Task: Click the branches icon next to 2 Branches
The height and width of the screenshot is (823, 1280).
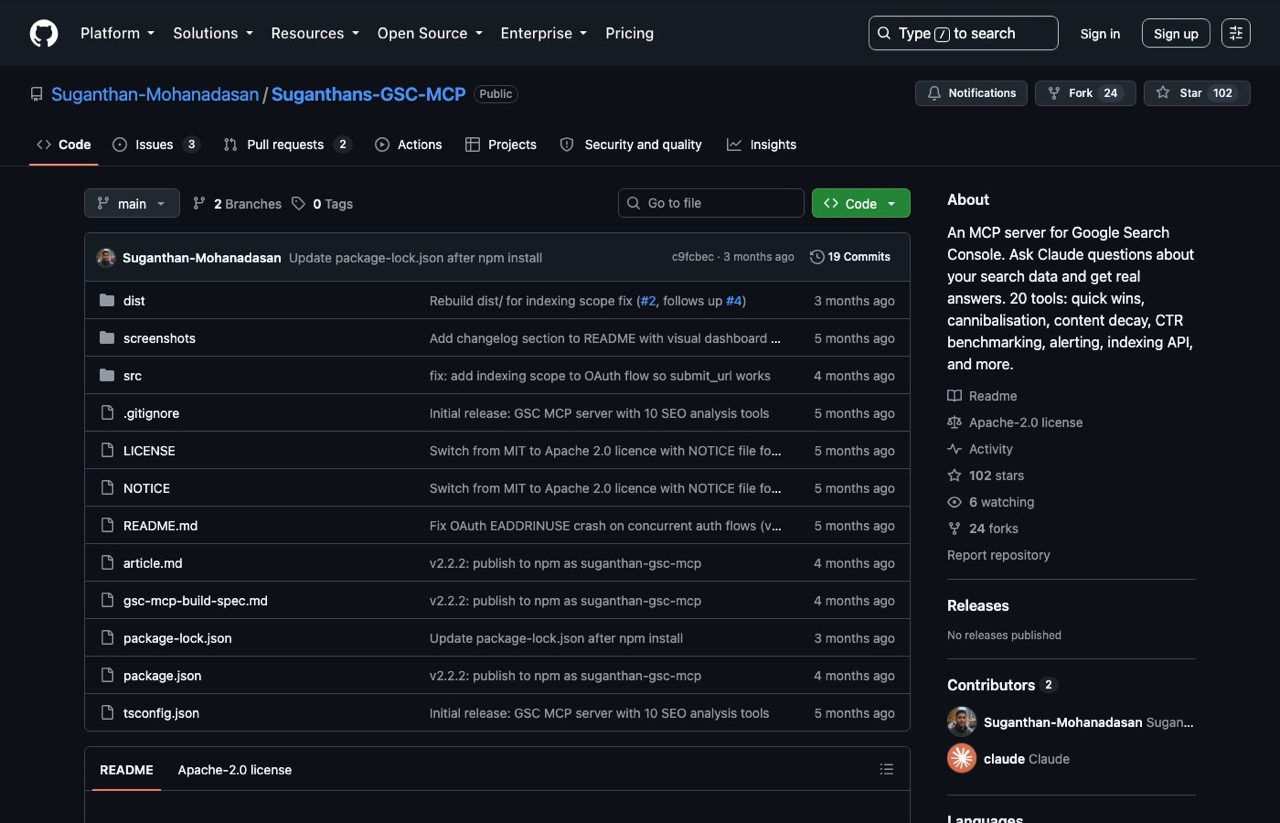Action: point(199,203)
